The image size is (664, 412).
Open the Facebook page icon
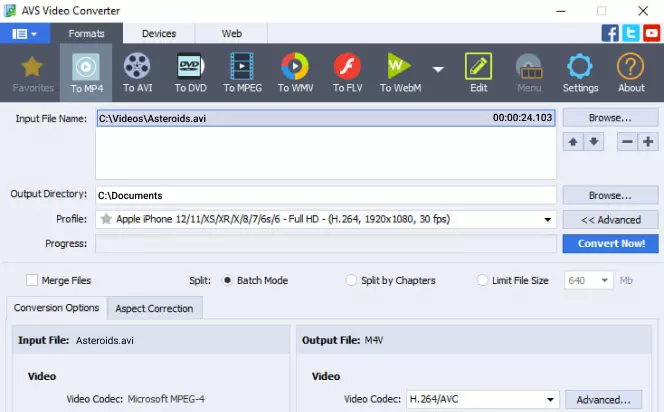pyautogui.click(x=610, y=33)
